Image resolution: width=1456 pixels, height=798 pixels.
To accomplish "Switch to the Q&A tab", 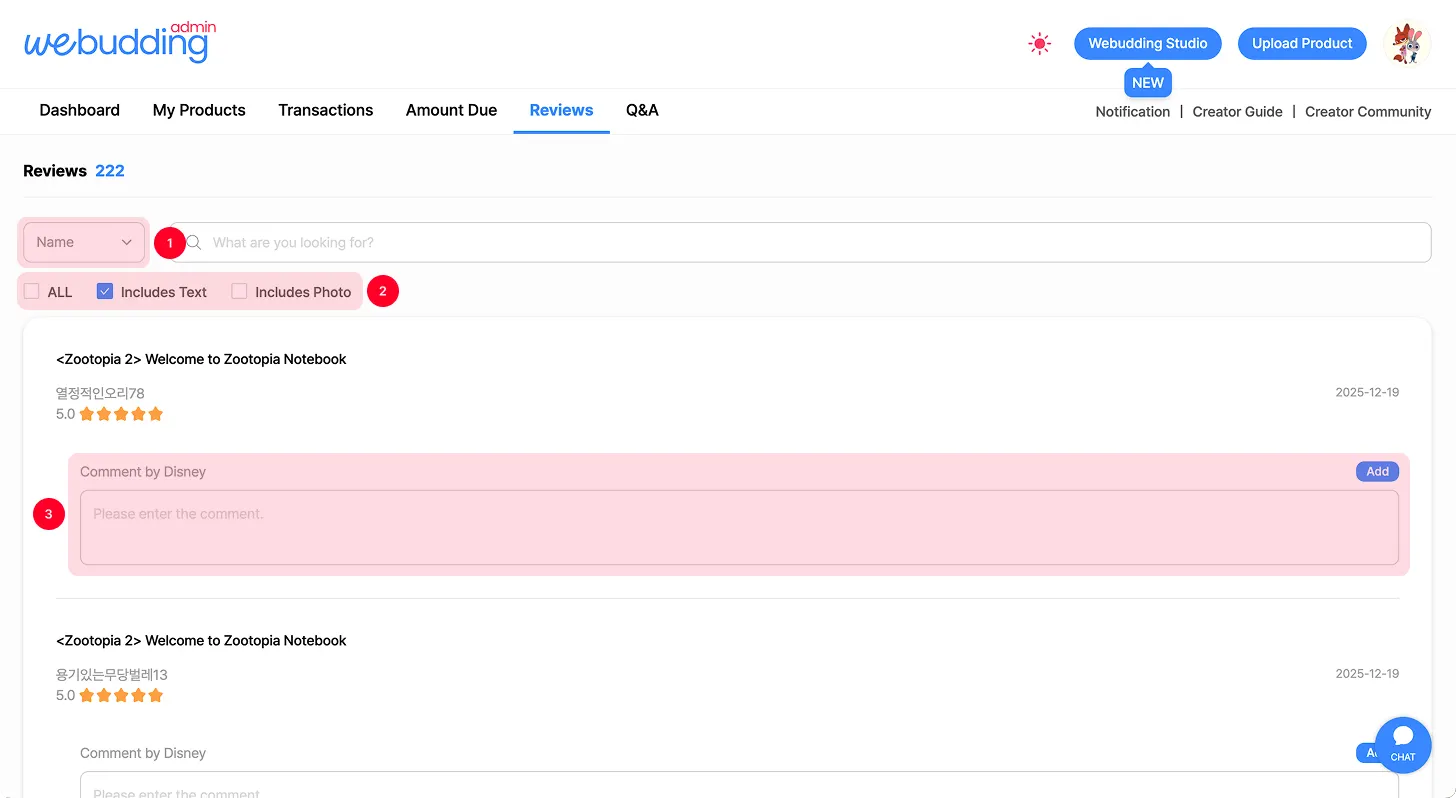I will click(642, 110).
